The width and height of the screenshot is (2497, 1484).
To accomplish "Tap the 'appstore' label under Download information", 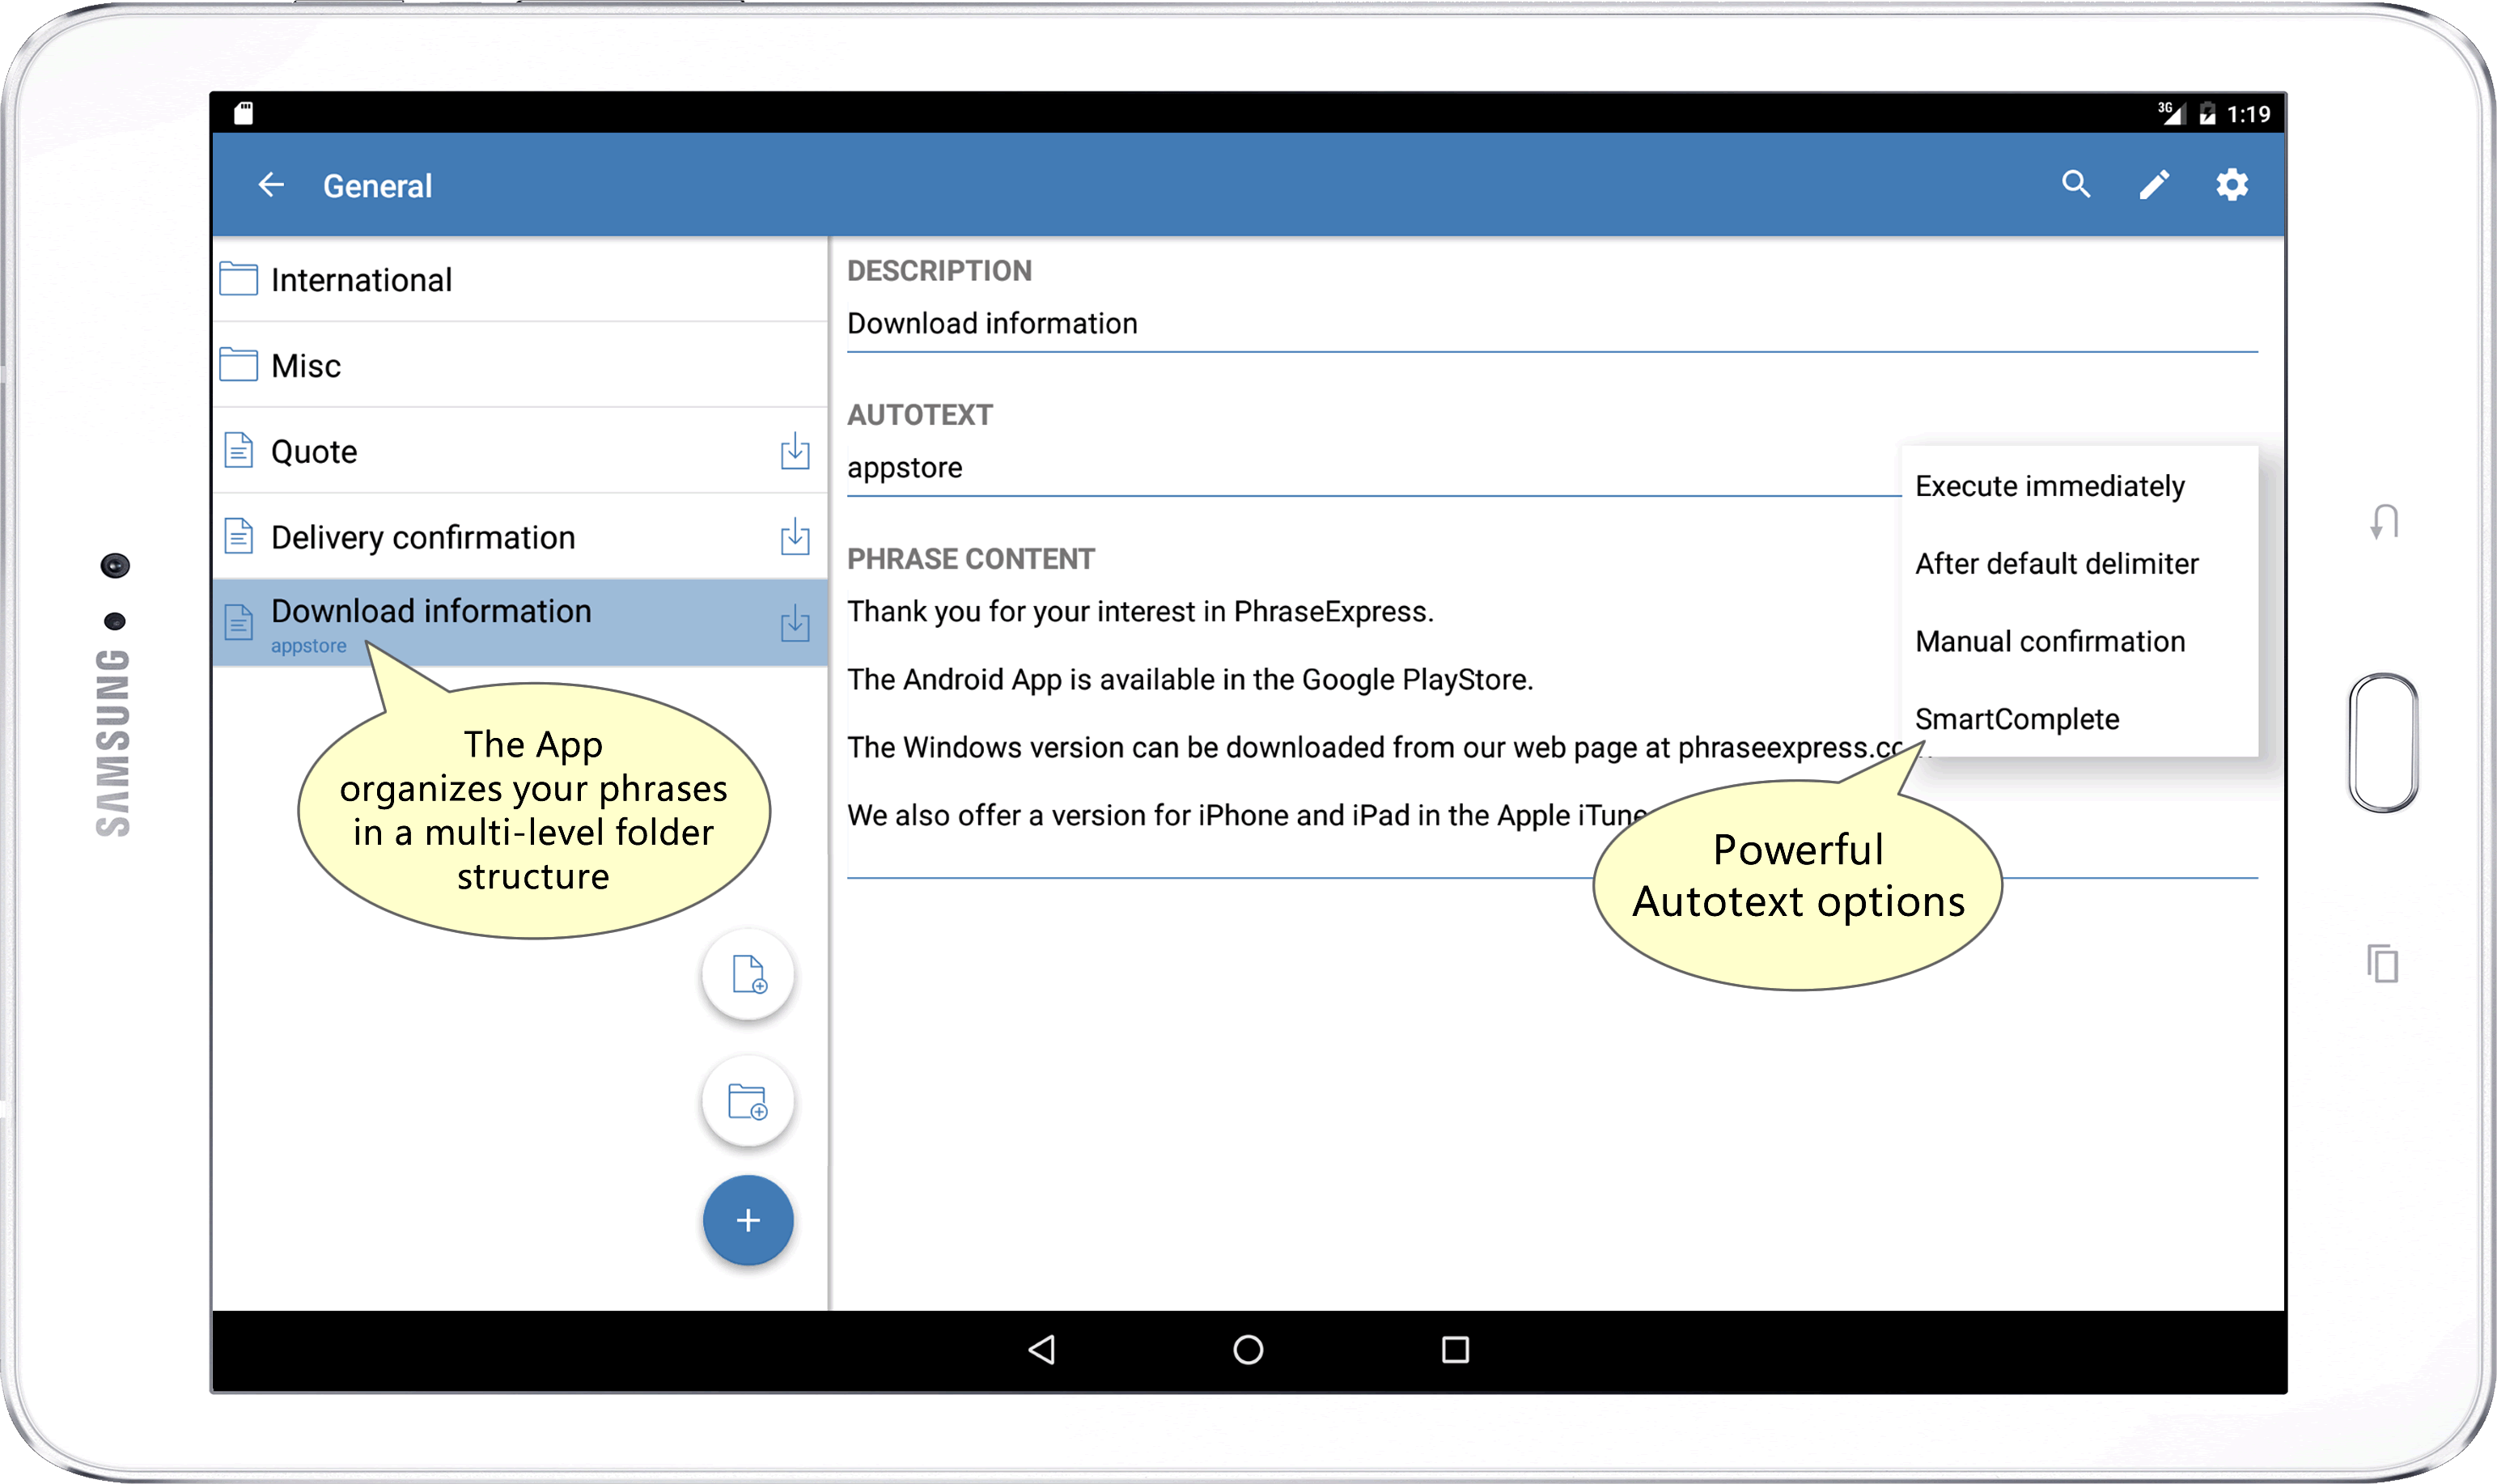I will coord(308,646).
